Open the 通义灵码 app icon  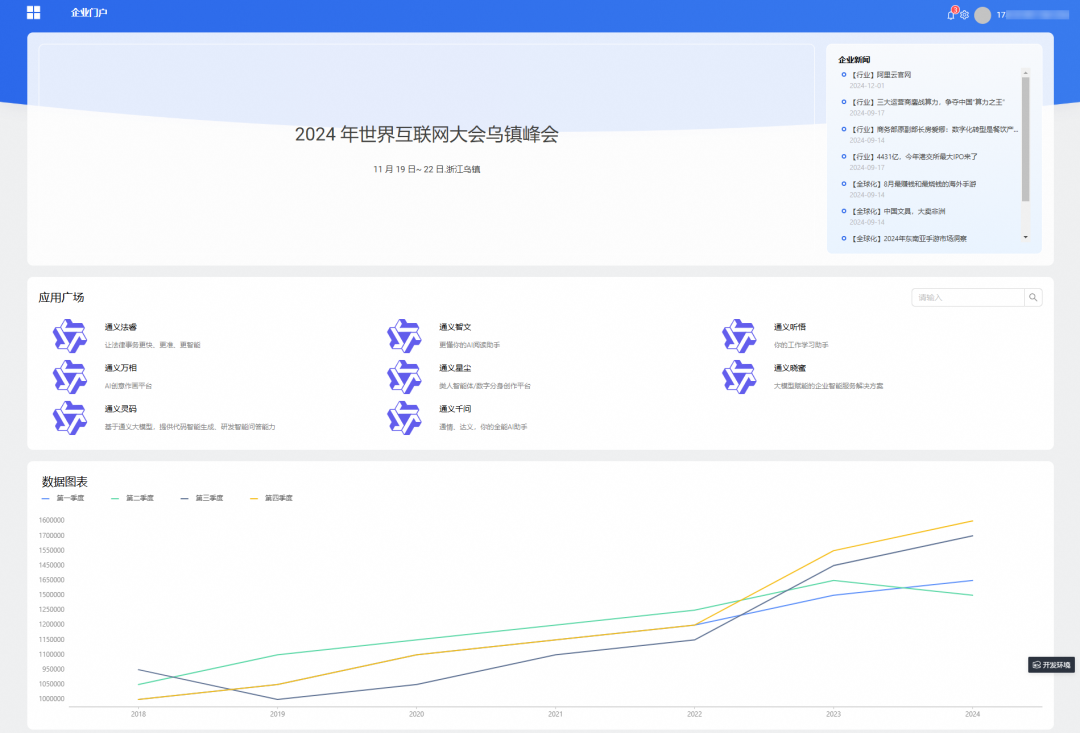click(70, 417)
